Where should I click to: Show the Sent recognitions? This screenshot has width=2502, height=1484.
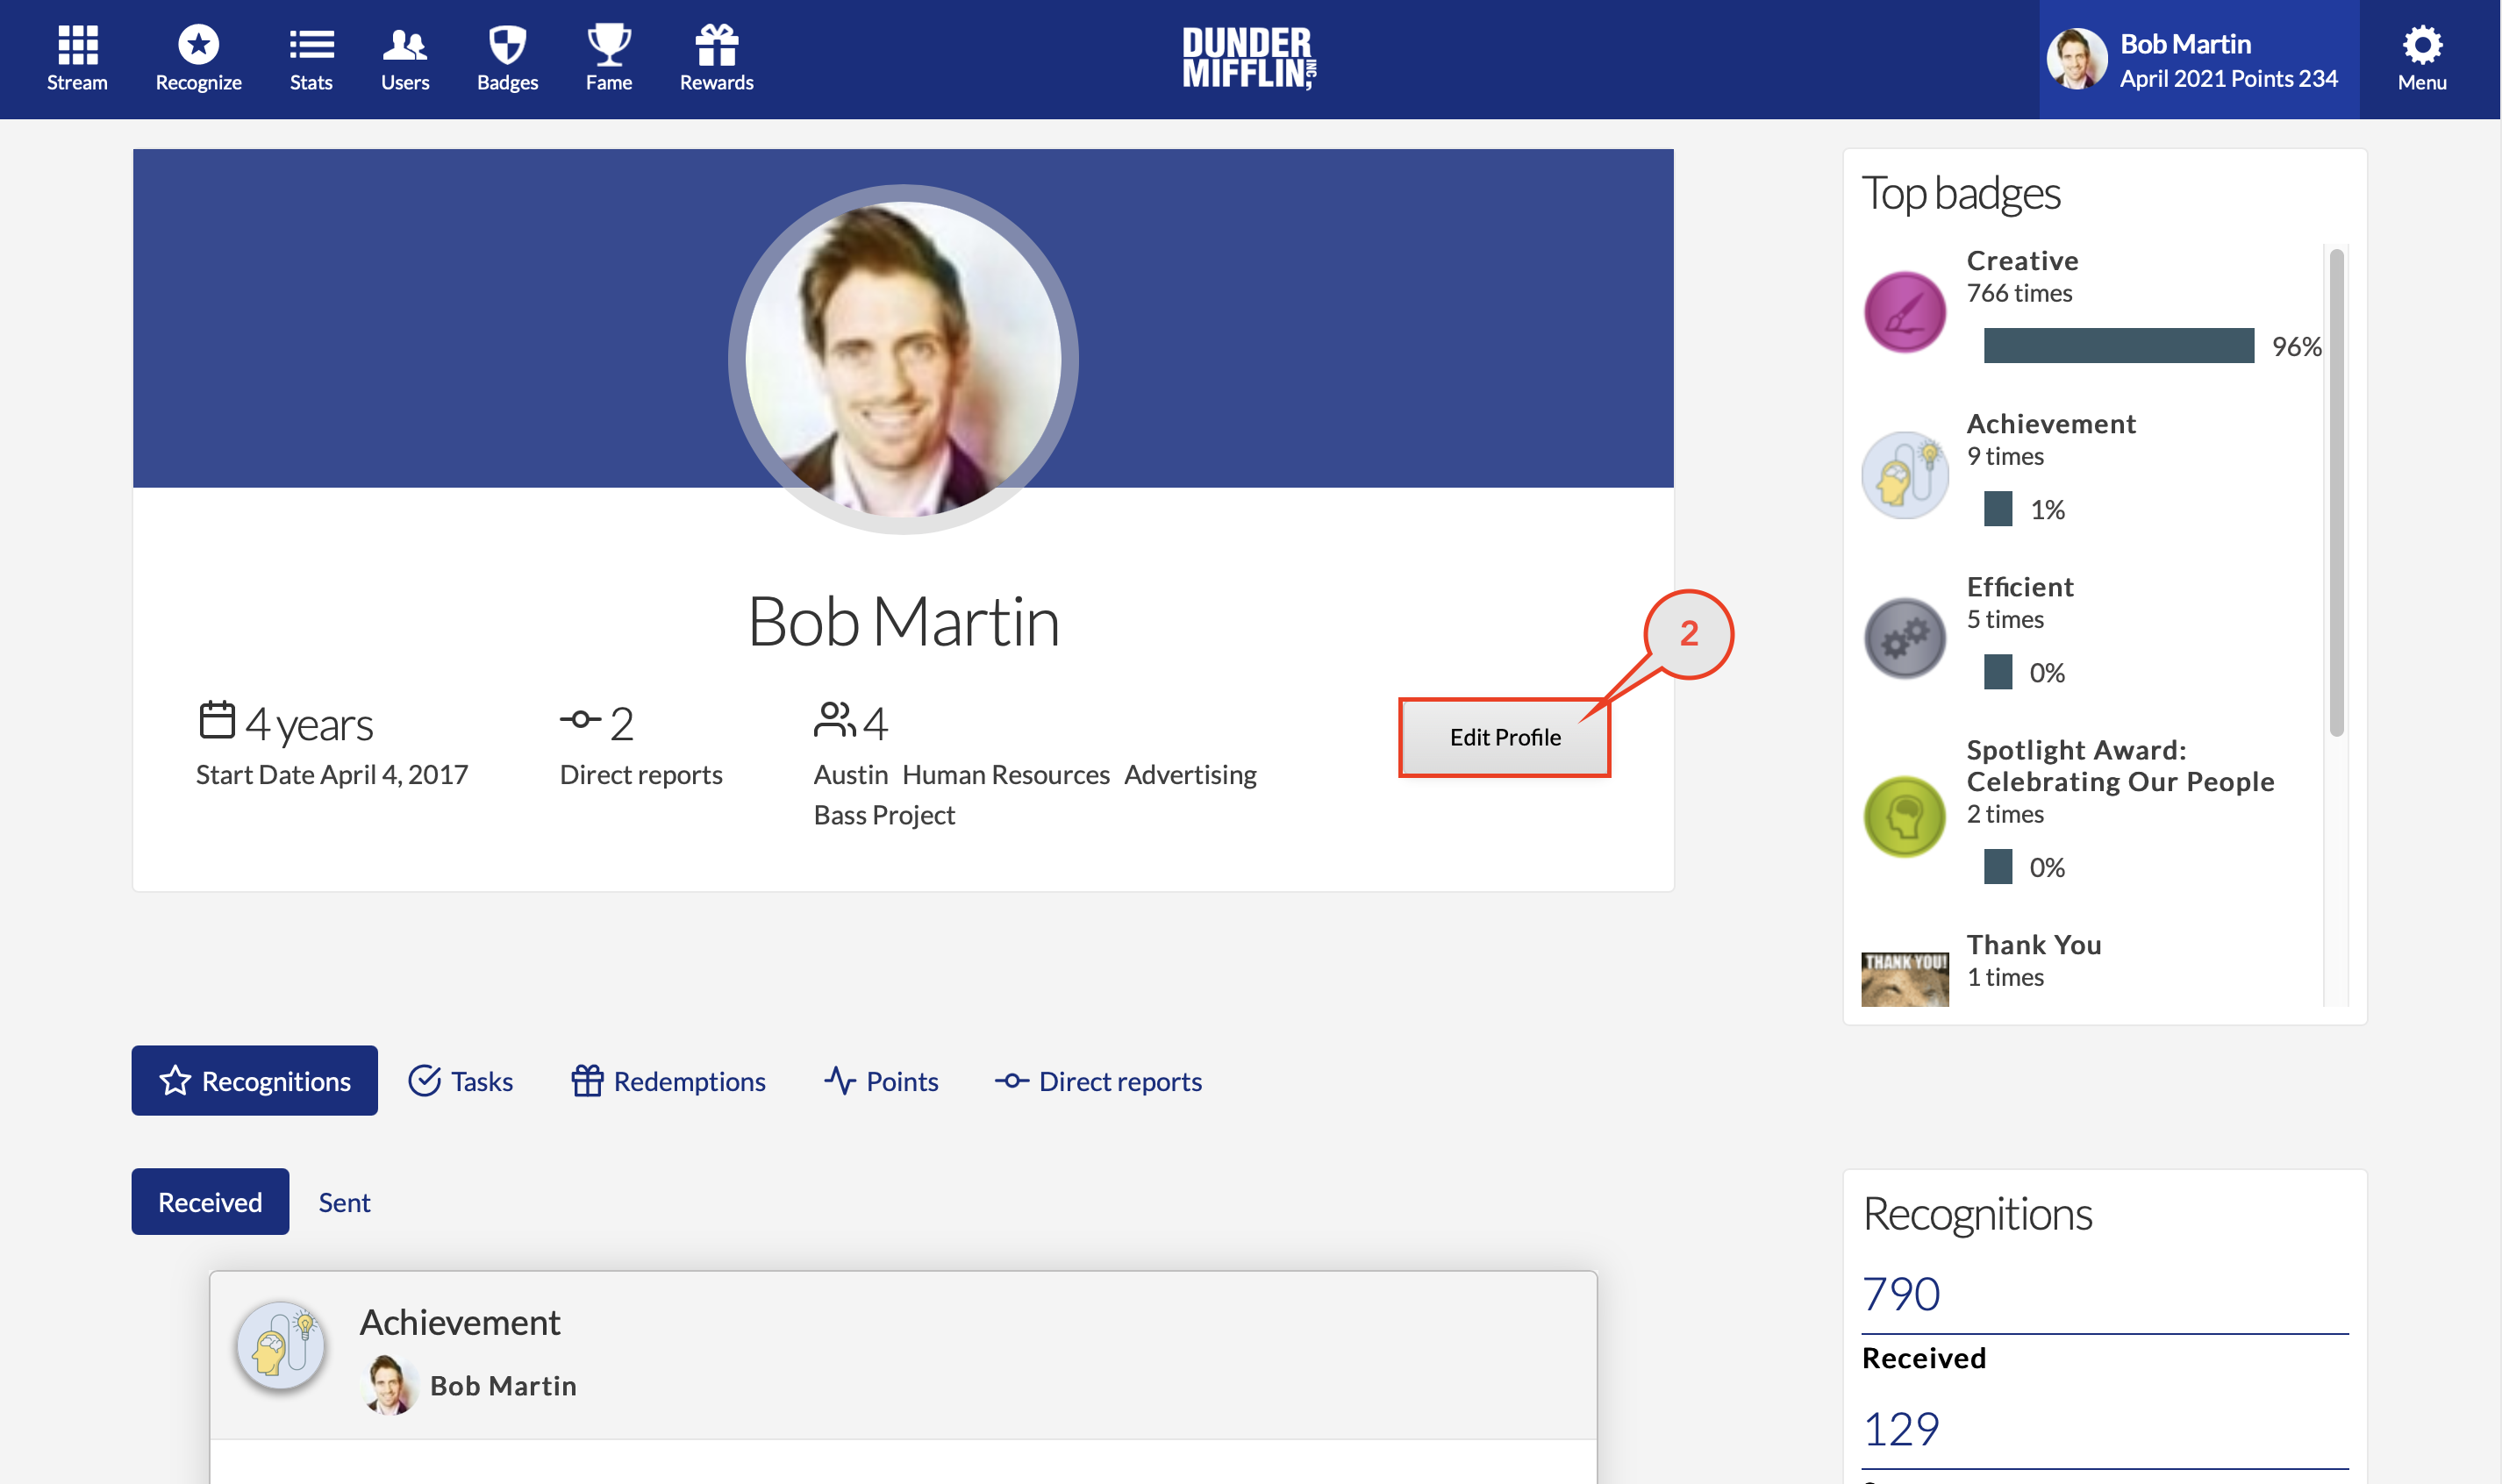point(344,1202)
